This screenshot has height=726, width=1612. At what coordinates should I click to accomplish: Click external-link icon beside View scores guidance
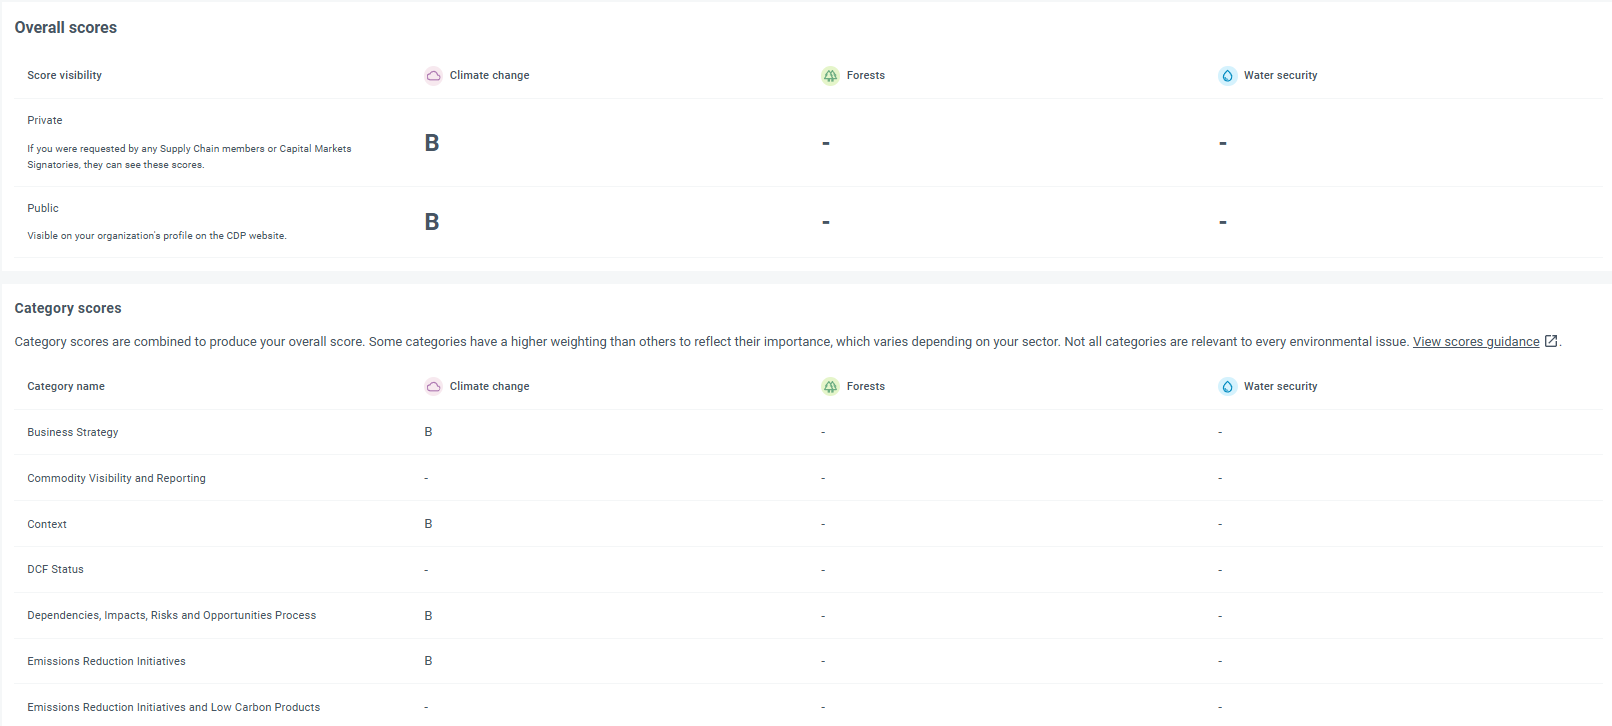(x=1551, y=341)
